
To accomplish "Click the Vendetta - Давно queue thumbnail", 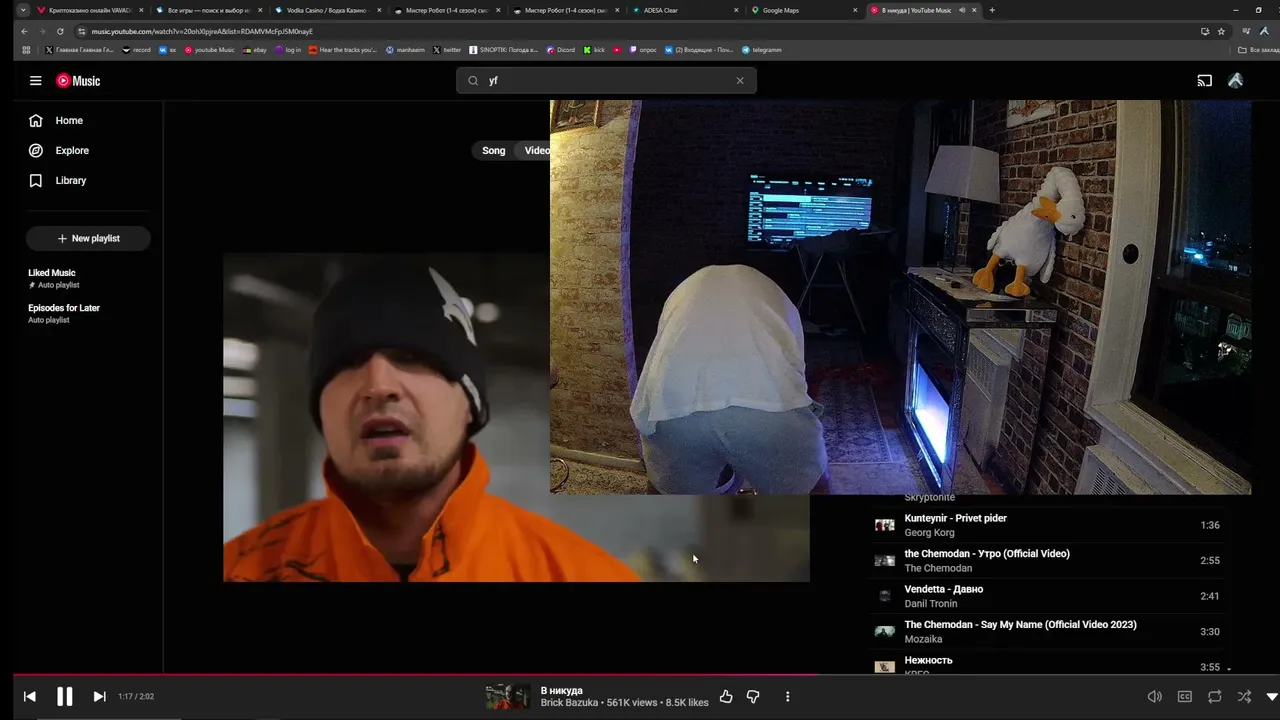I will pos(885,596).
